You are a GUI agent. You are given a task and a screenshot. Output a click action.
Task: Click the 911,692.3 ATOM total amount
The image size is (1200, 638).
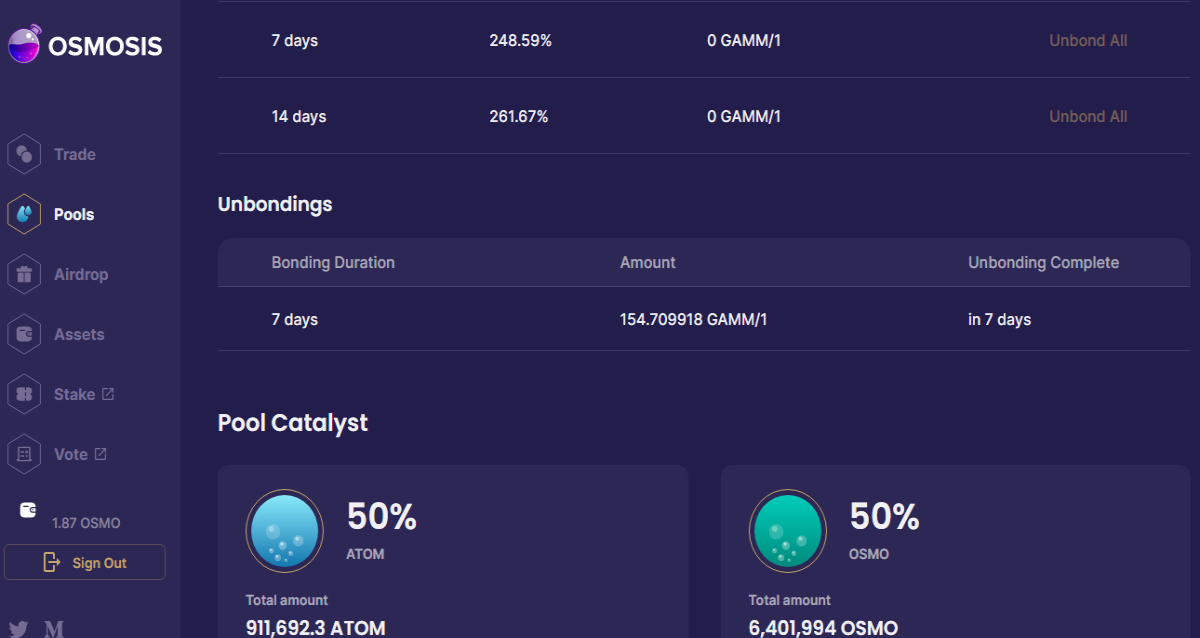[x=315, y=629]
